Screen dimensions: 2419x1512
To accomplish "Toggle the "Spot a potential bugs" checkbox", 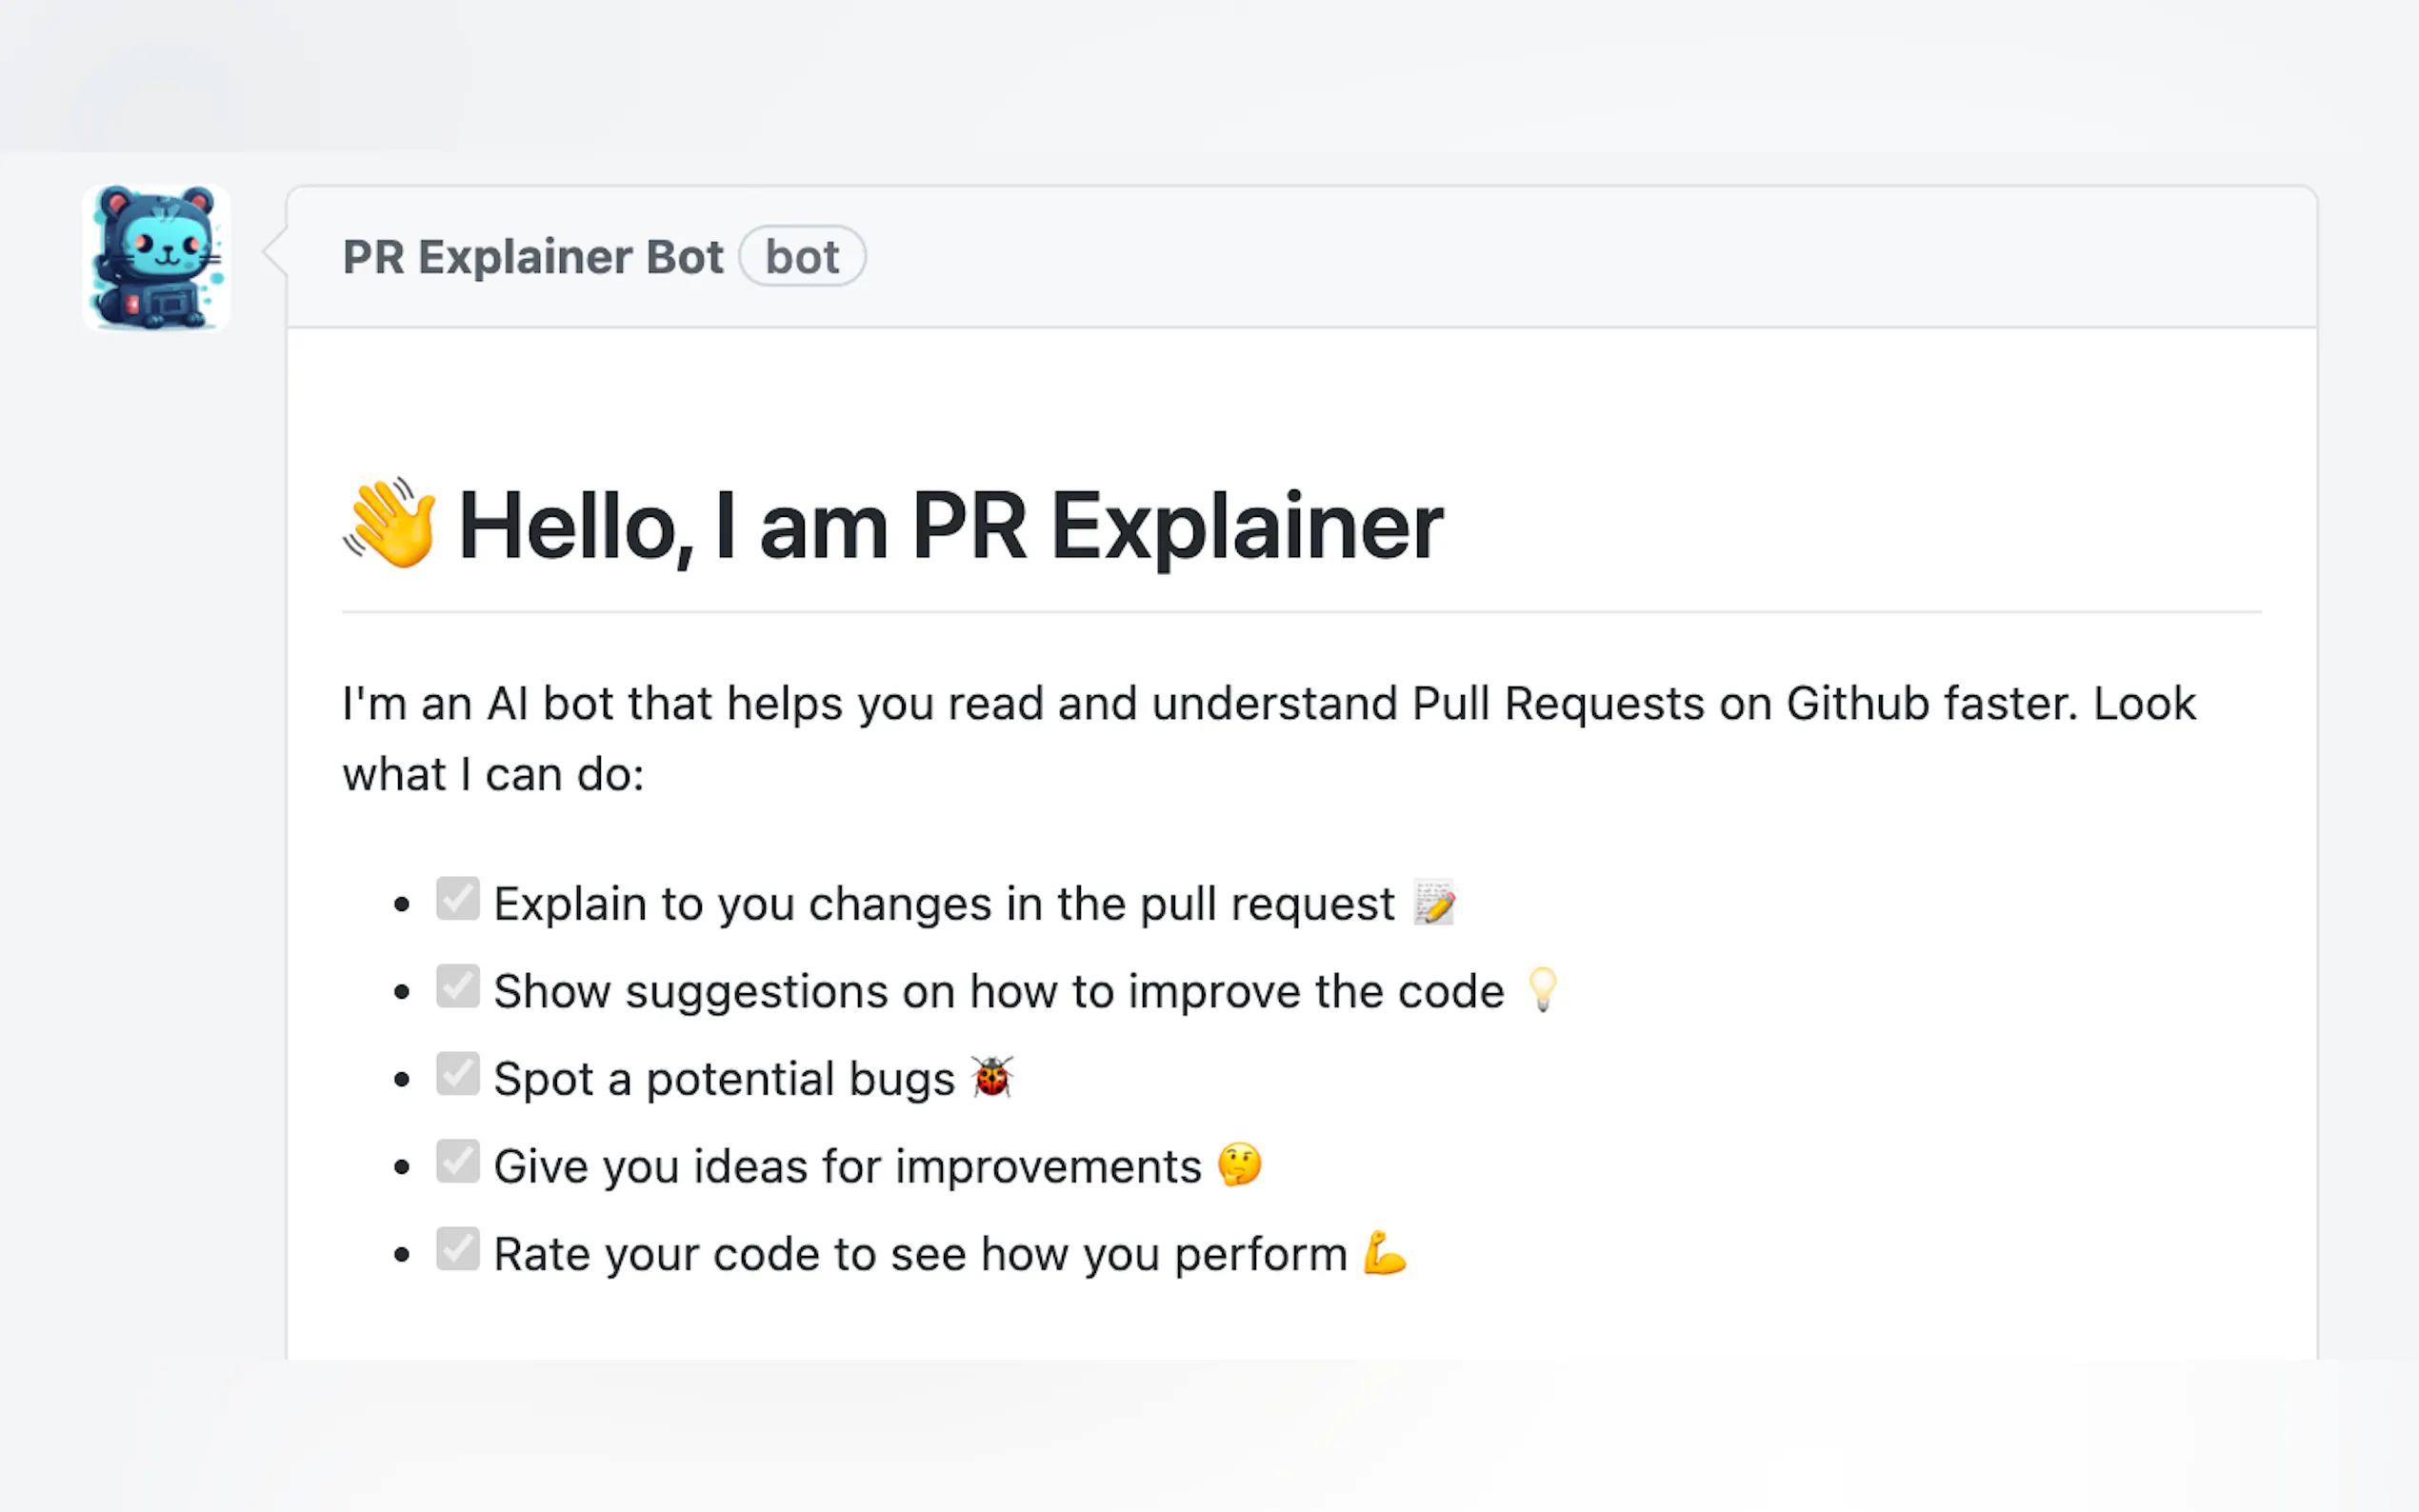I will [x=458, y=1074].
